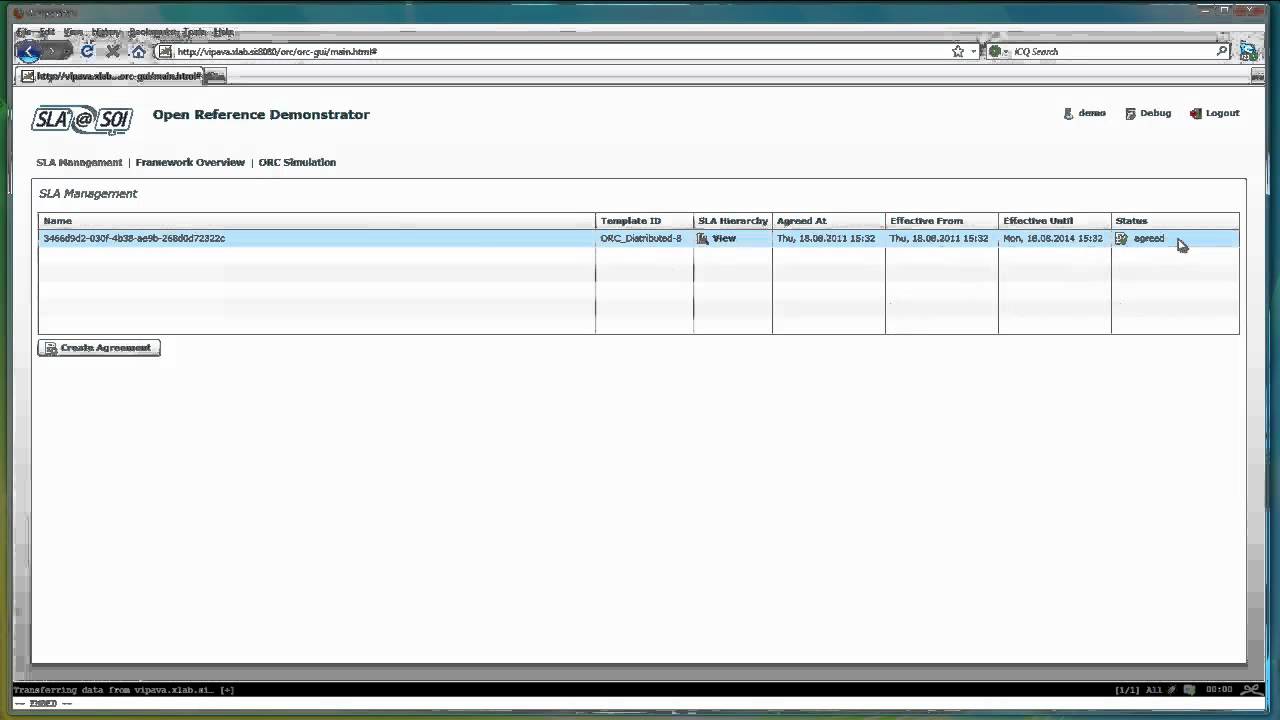Select the vipava.xlab orc-gui browser tab
This screenshot has width=1280, height=720.
click(x=110, y=76)
